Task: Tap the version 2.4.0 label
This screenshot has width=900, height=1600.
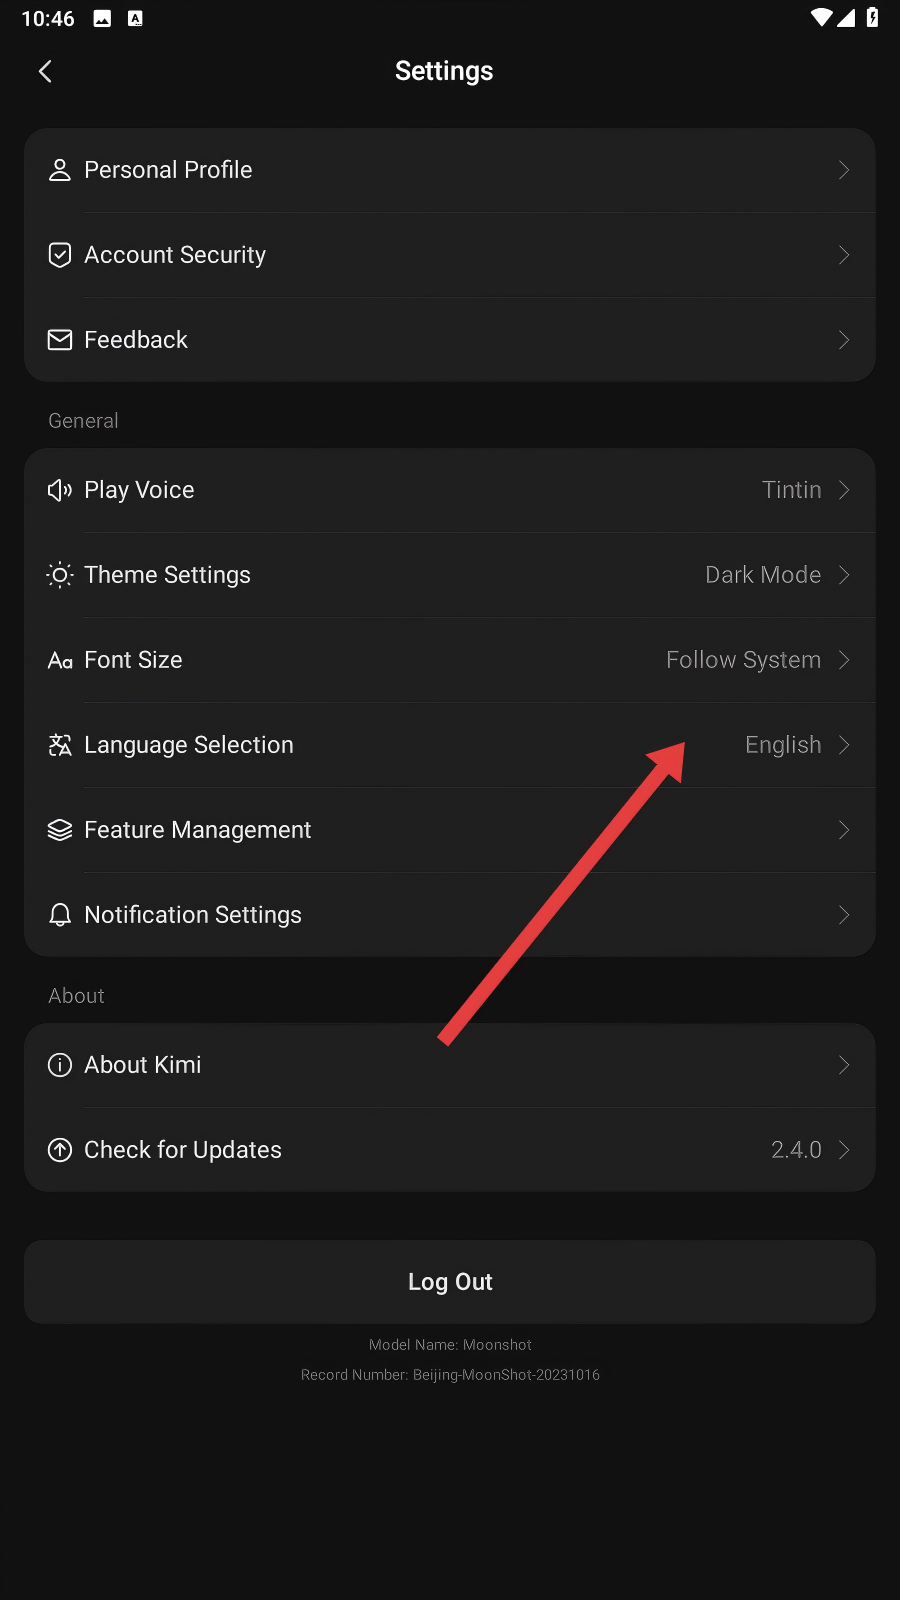Action: point(796,1150)
